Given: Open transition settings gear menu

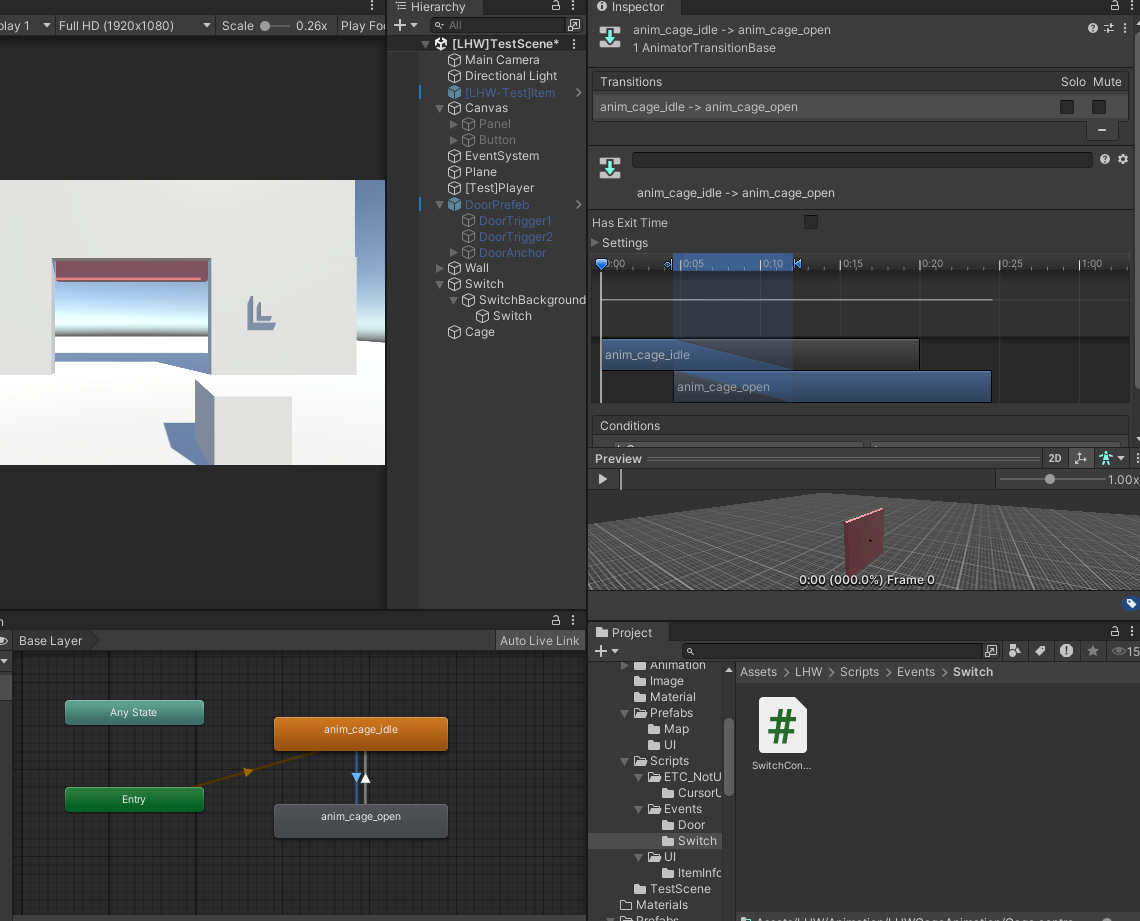Looking at the screenshot, I should tap(1123, 160).
